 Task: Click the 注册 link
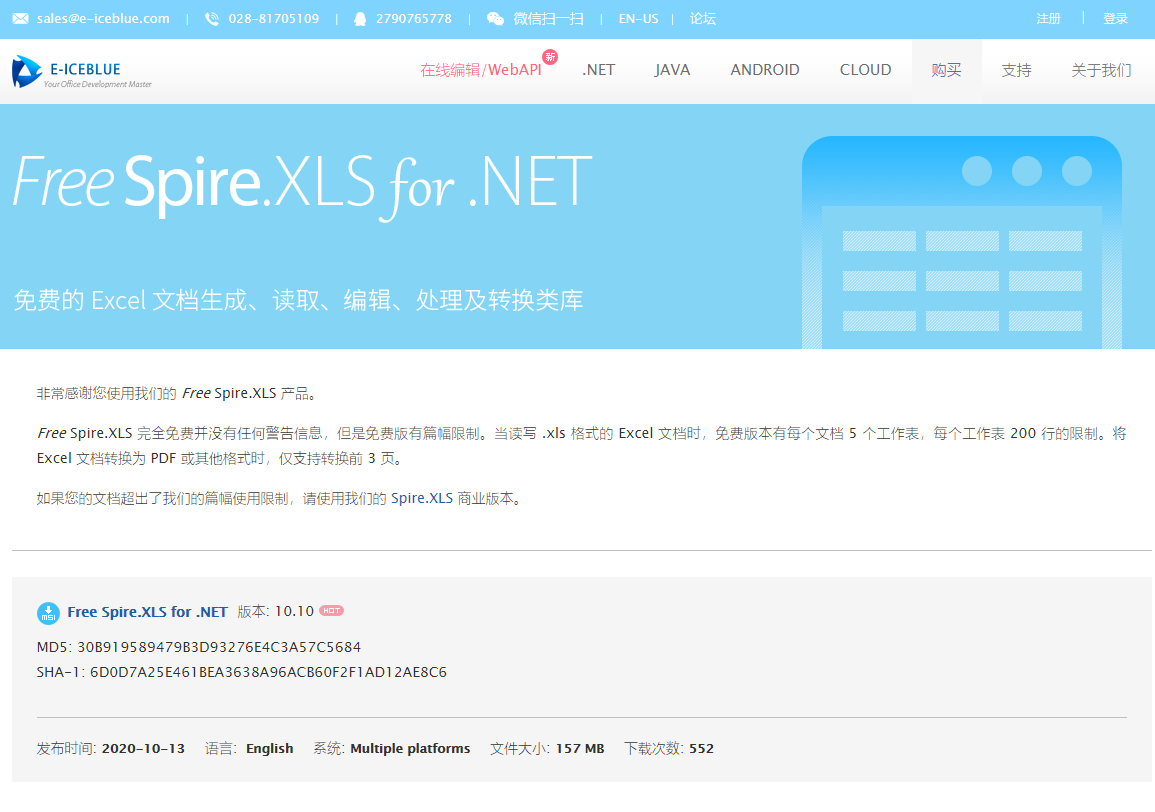1048,18
